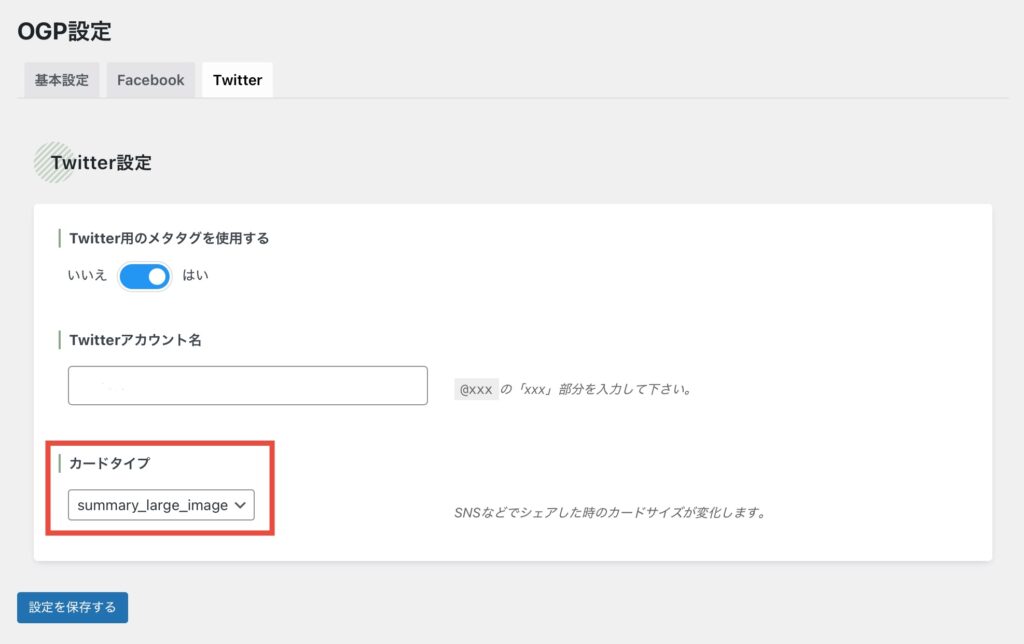Click the OGP設定 page title
Image resolution: width=1024 pixels, height=644 pixels.
[64, 31]
